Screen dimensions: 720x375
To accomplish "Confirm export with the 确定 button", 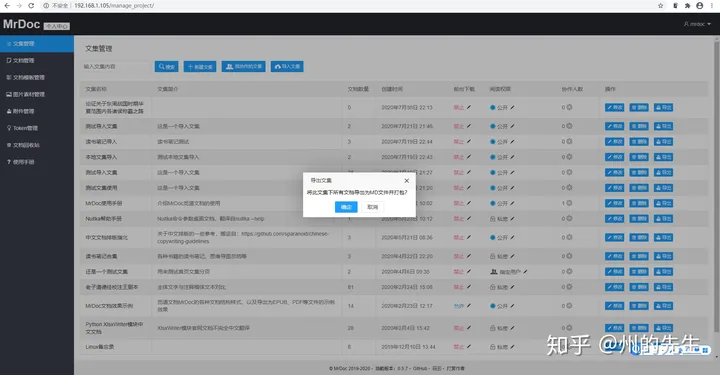I will (346, 207).
